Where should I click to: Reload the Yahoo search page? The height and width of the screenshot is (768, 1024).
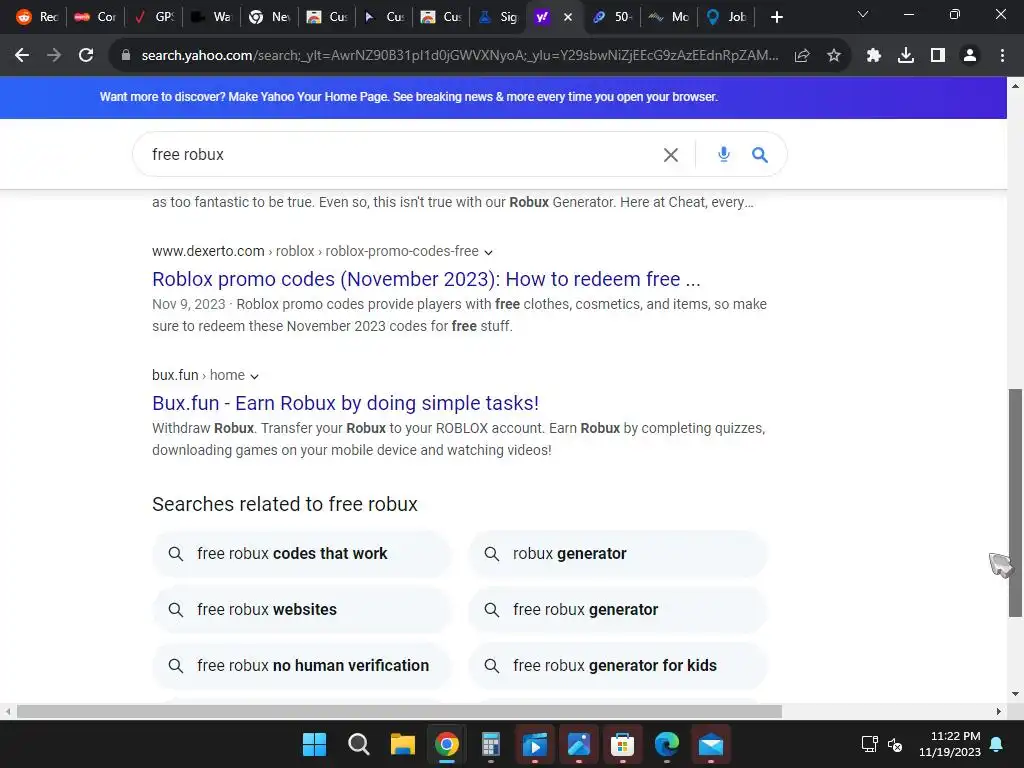click(x=86, y=56)
